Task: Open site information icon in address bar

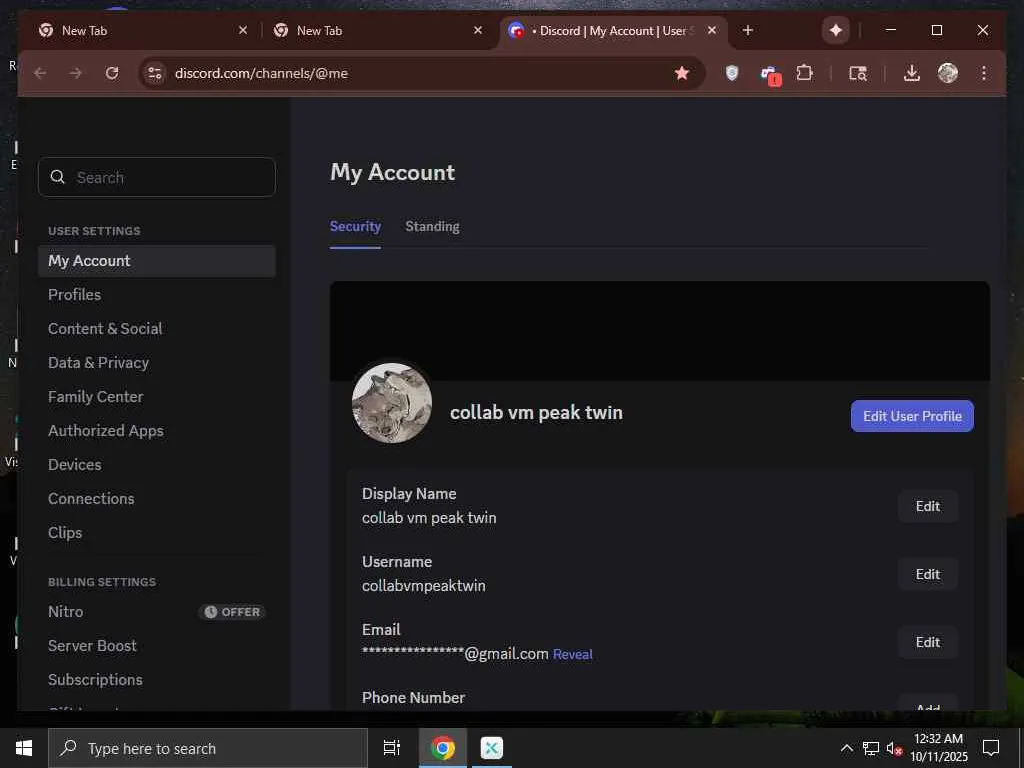Action: pyautogui.click(x=155, y=73)
